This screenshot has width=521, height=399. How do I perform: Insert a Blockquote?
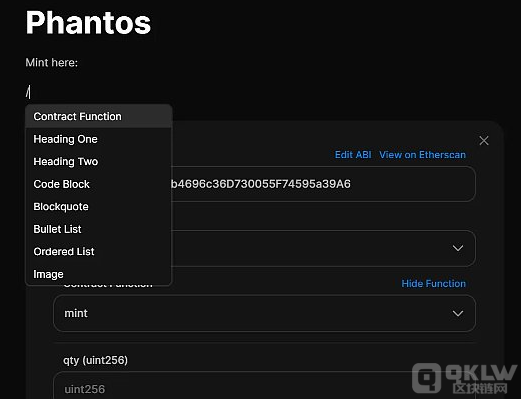(x=99, y=207)
